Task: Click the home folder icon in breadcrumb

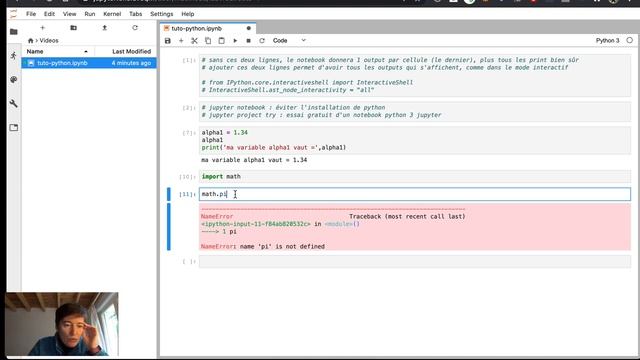Action: click(30, 40)
